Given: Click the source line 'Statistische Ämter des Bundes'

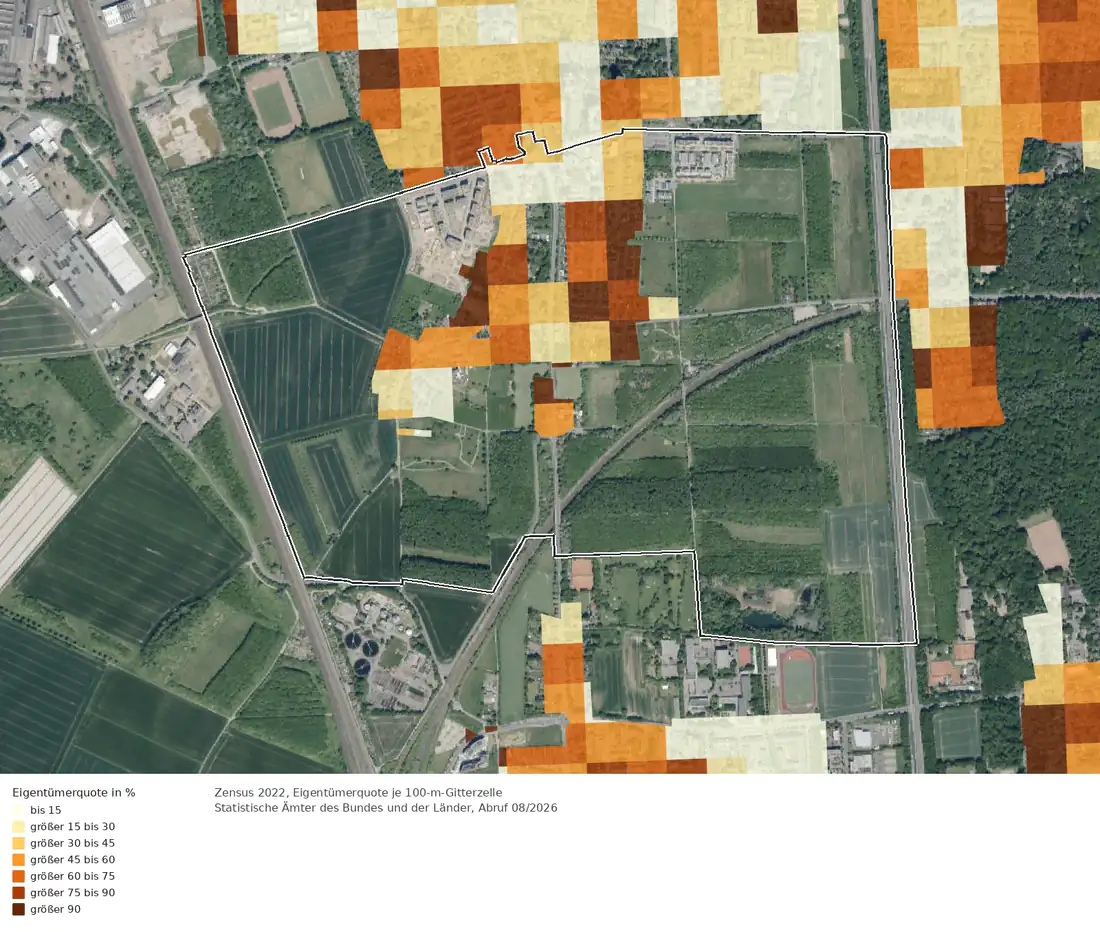Looking at the screenshot, I should [x=386, y=808].
